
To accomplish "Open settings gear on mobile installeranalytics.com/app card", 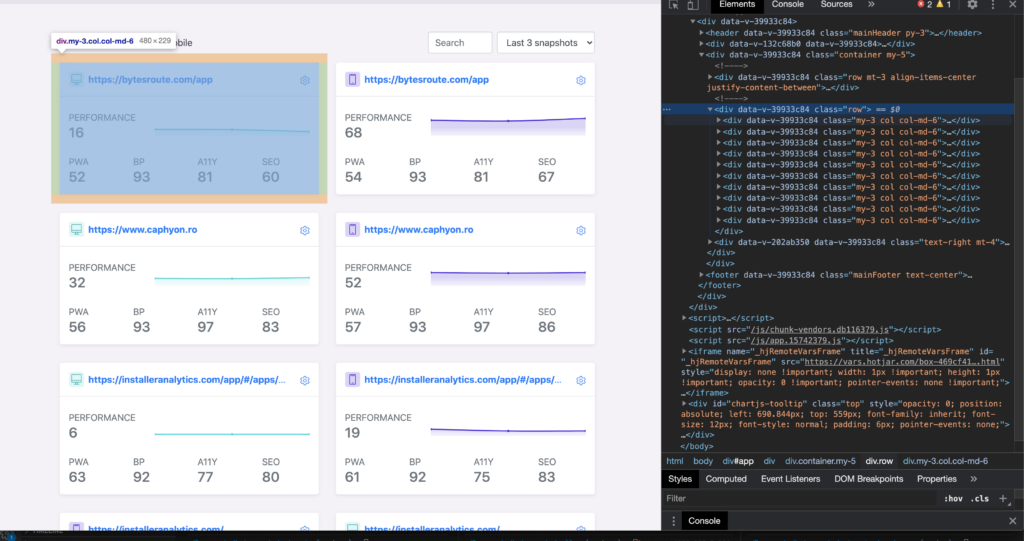I will point(581,381).
